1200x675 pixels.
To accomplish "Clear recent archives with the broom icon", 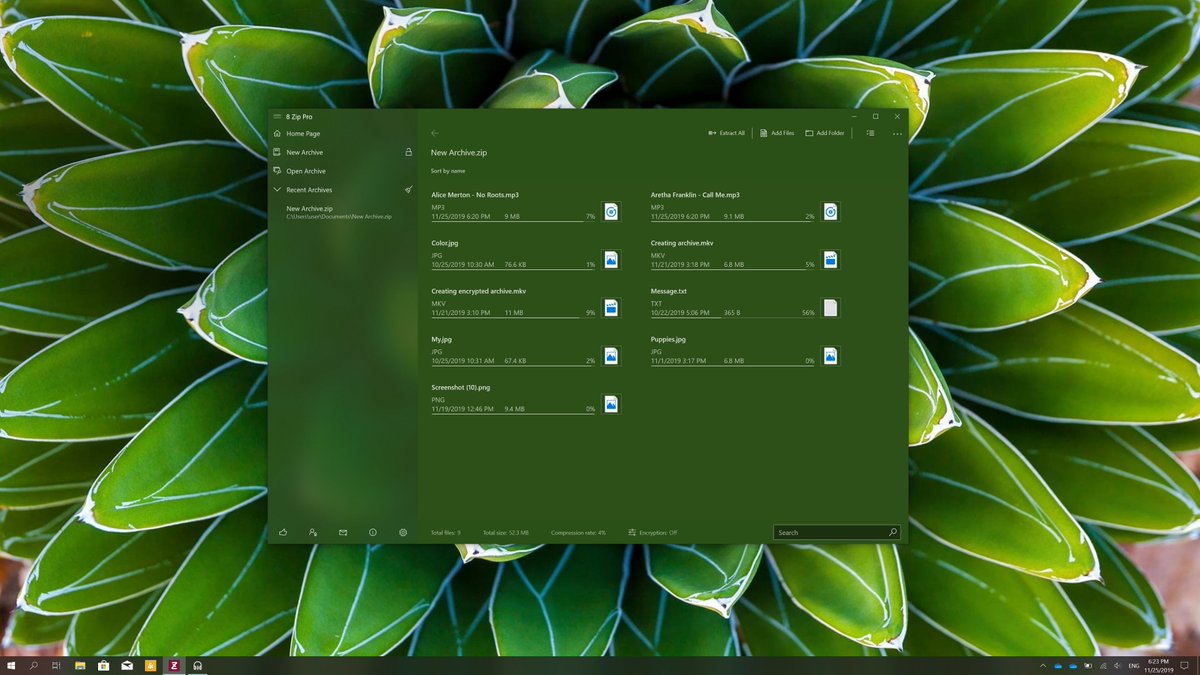I will (x=408, y=189).
